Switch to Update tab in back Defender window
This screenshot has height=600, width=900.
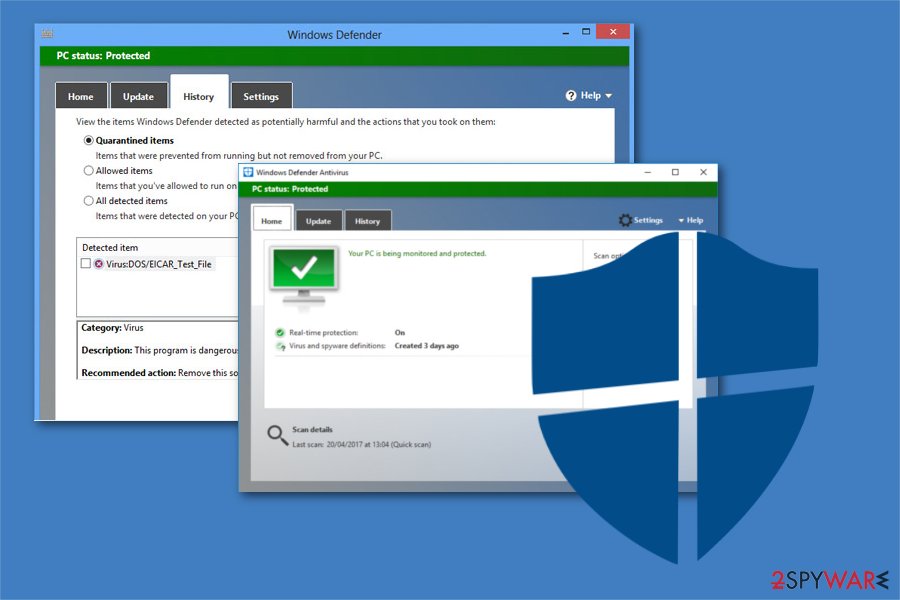pyautogui.click(x=138, y=96)
